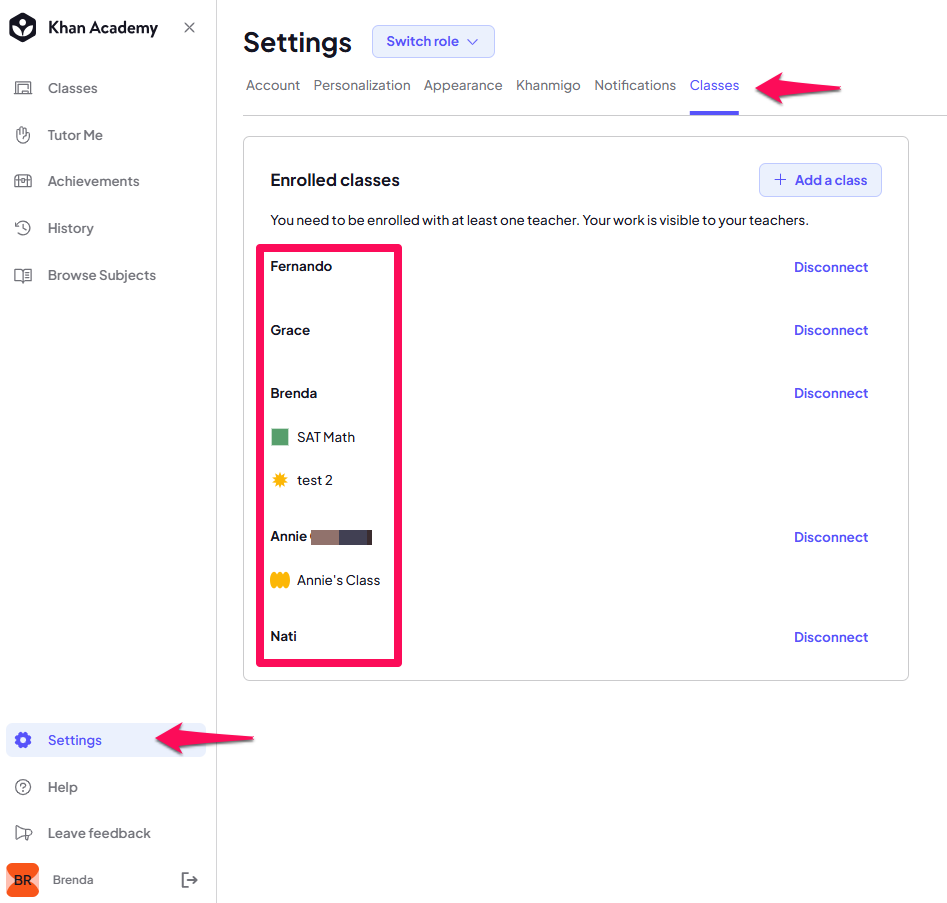Open History via the clock icon
947x903 pixels.
tap(23, 228)
